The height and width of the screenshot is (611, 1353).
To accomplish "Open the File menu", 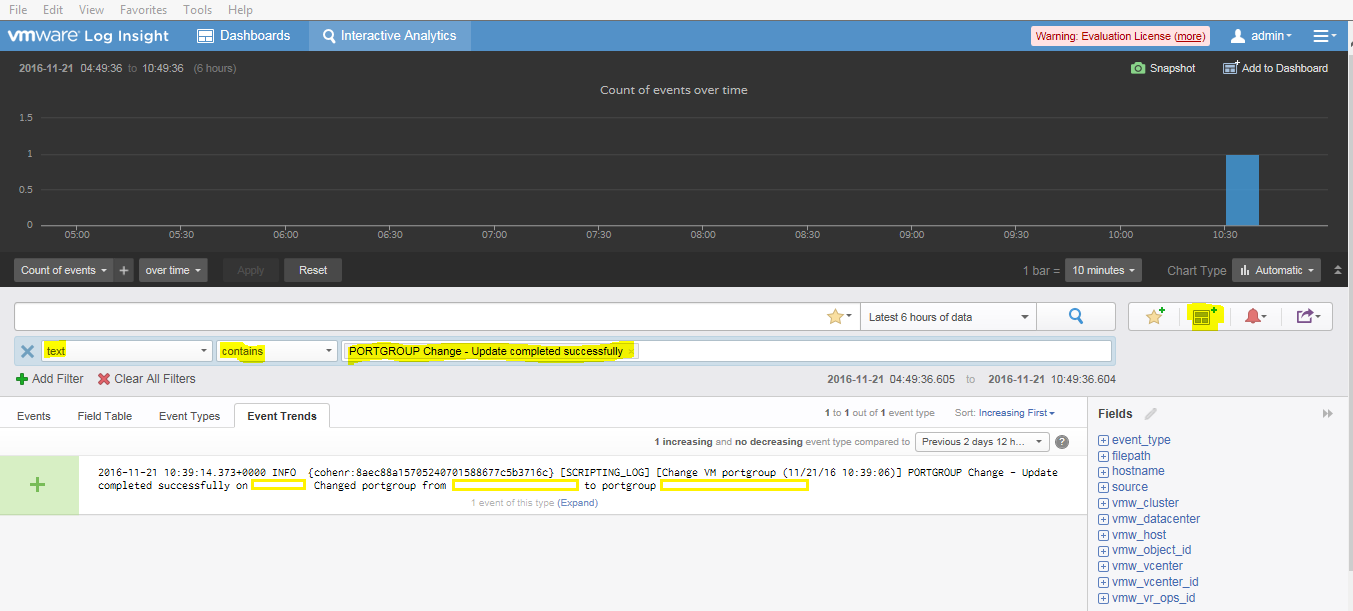I will click(18, 9).
